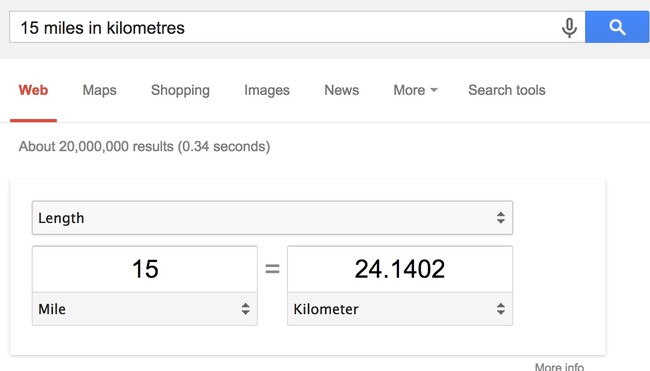Click the More info link
The height and width of the screenshot is (371, 650).
point(559,366)
